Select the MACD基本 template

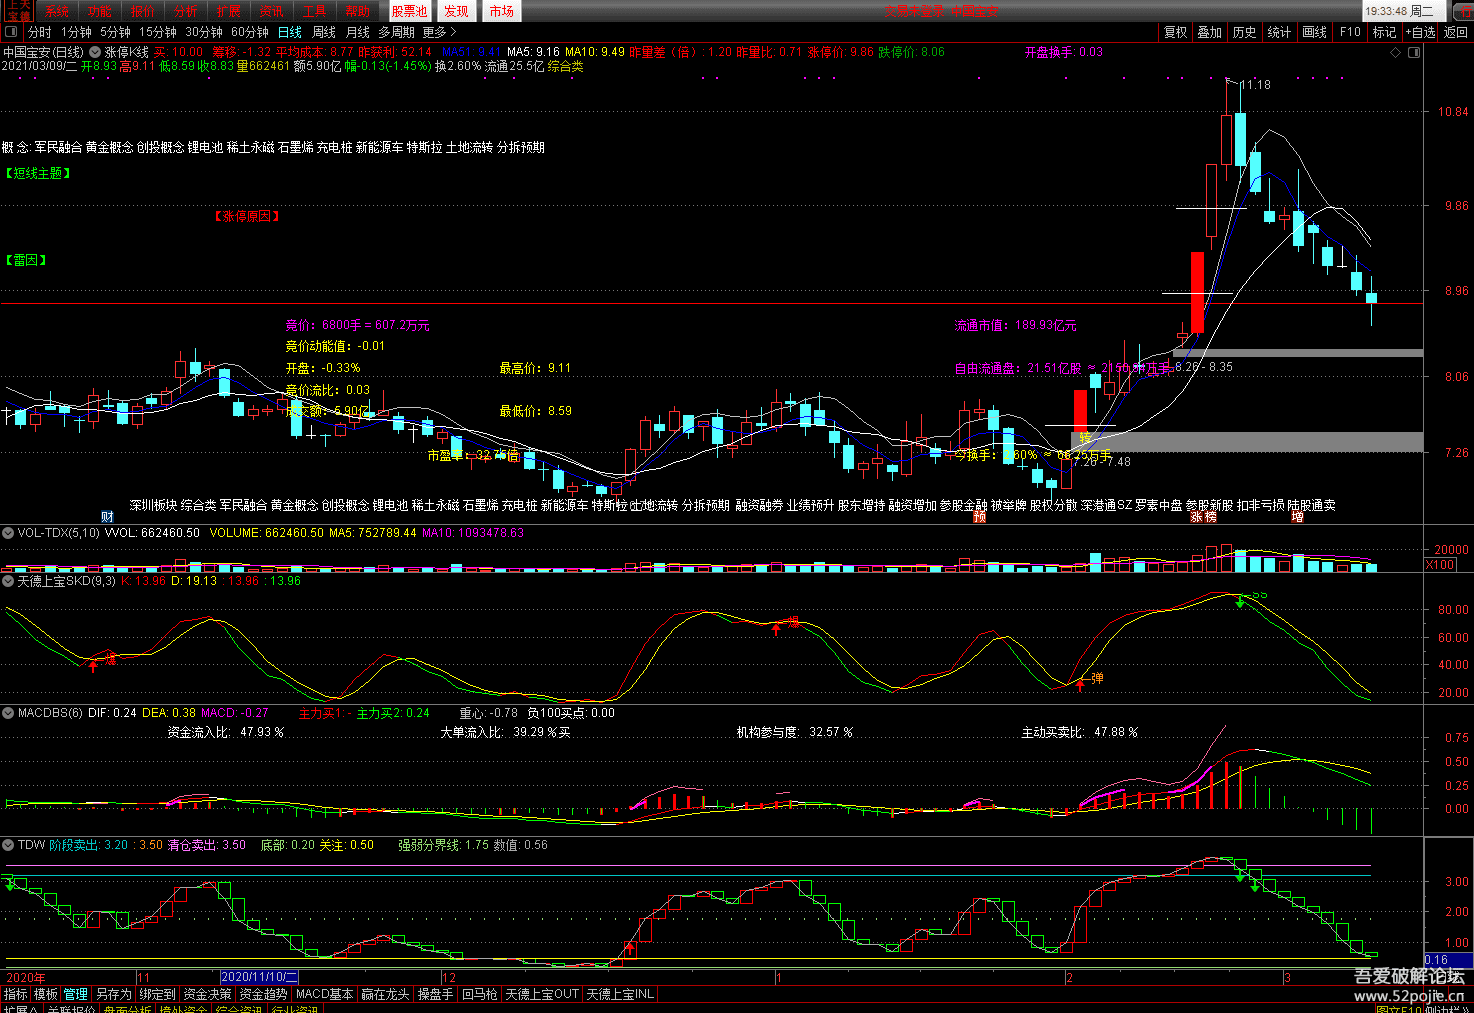tap(324, 994)
